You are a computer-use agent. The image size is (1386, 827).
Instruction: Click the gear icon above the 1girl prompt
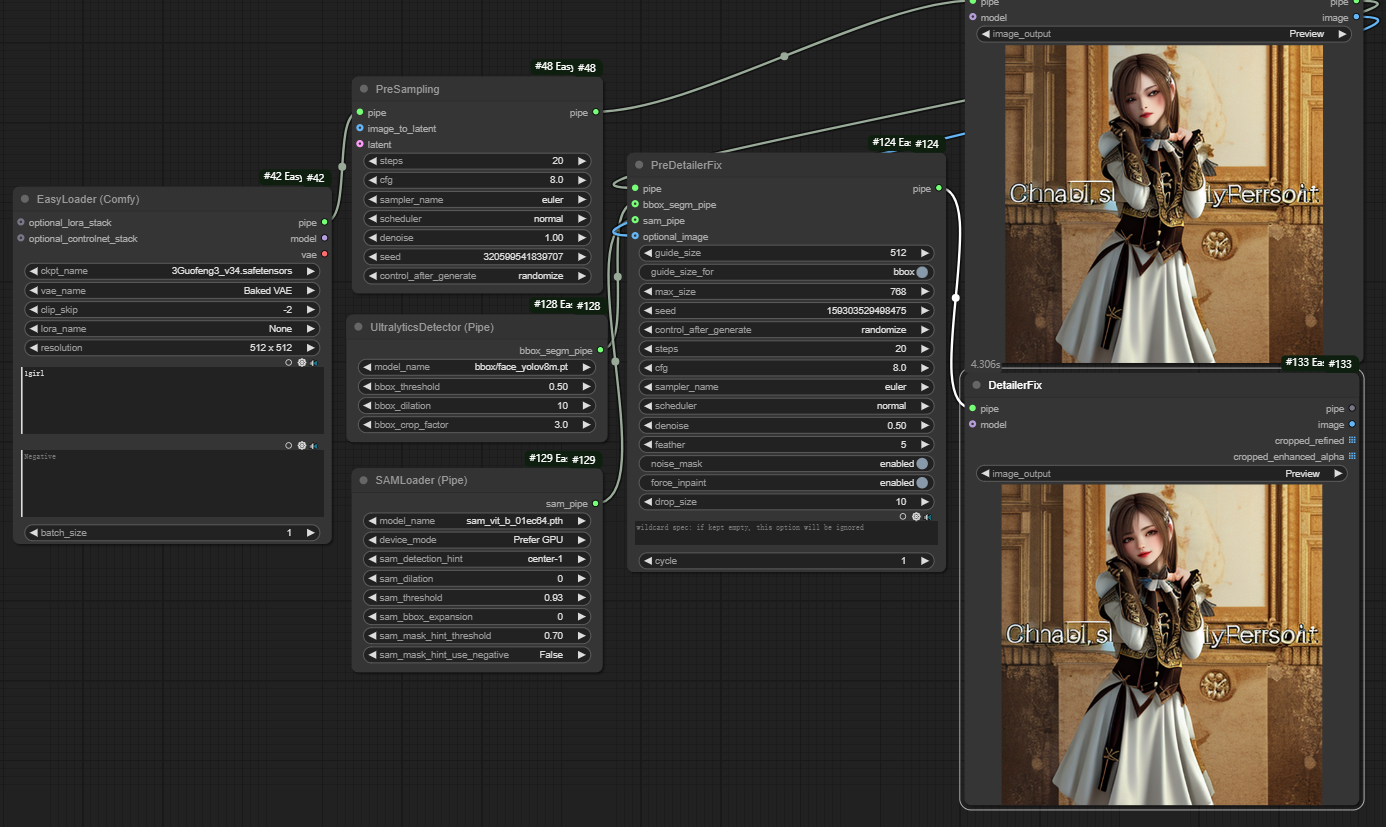(x=302, y=362)
